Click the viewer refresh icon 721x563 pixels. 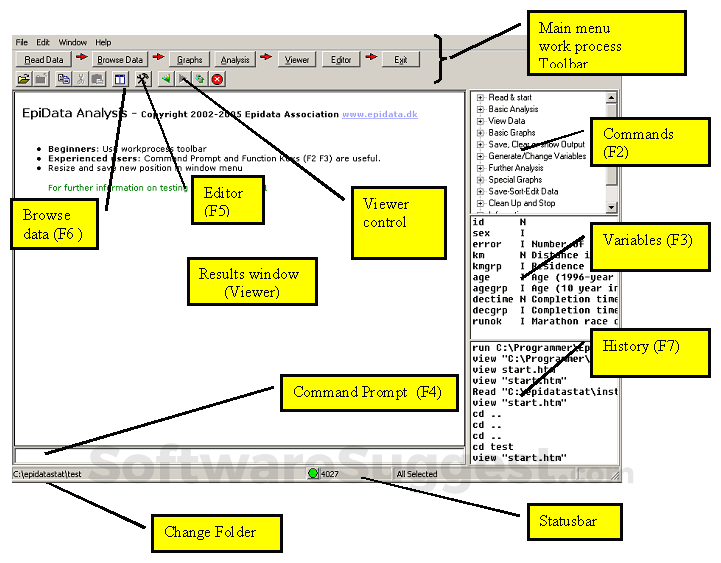[x=200, y=79]
